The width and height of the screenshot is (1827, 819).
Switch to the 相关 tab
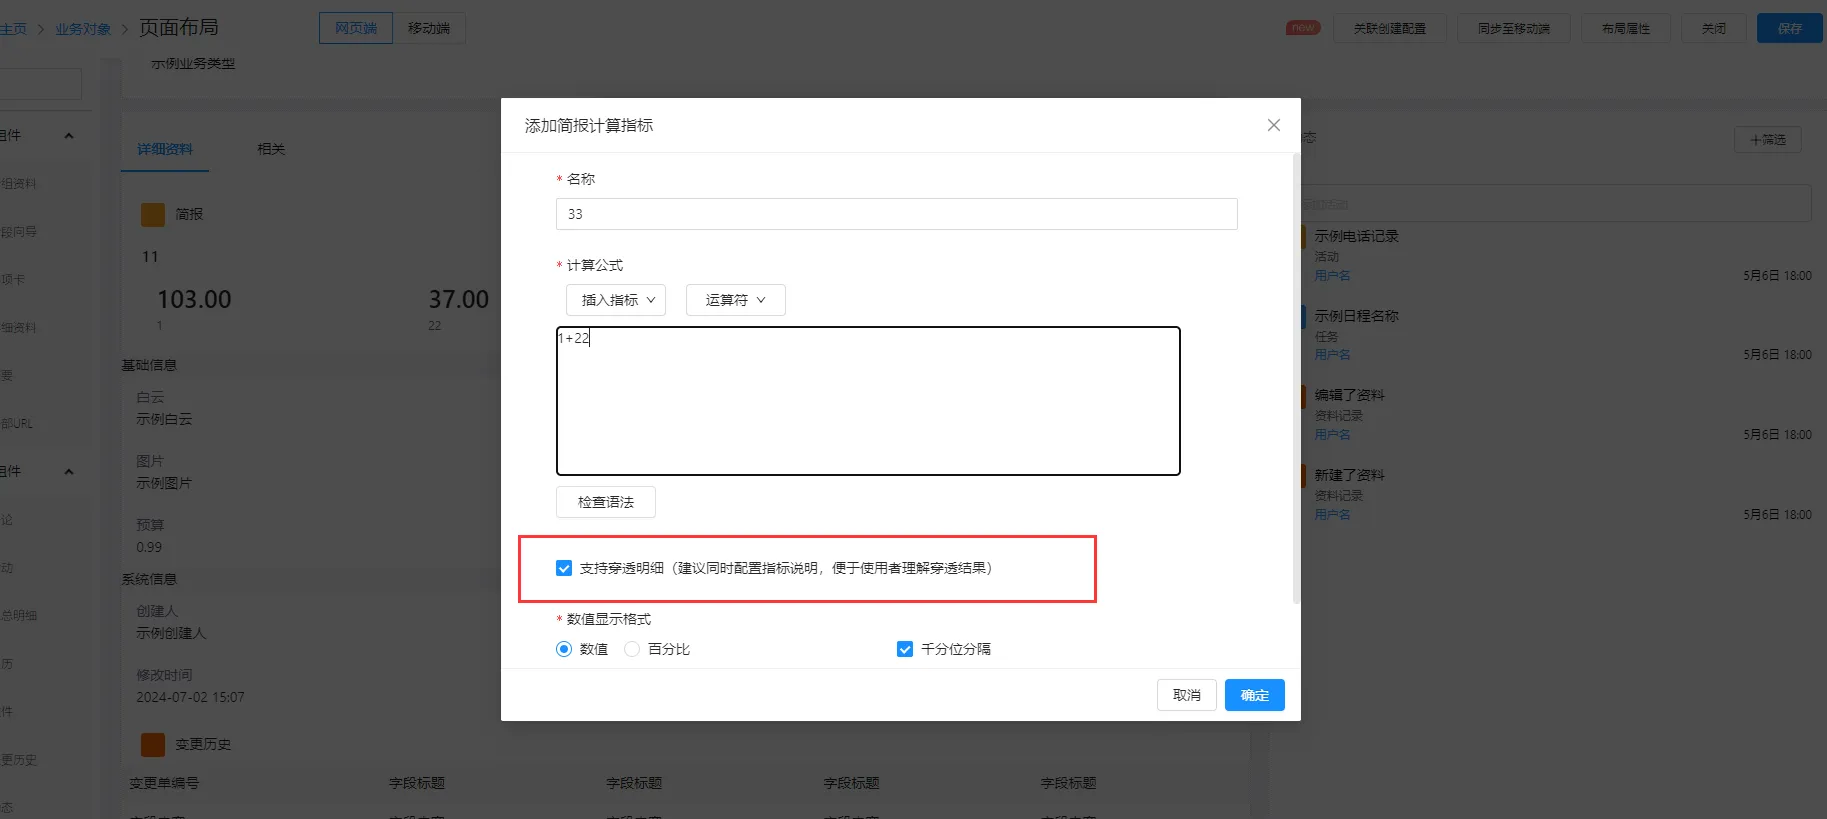[x=271, y=149]
